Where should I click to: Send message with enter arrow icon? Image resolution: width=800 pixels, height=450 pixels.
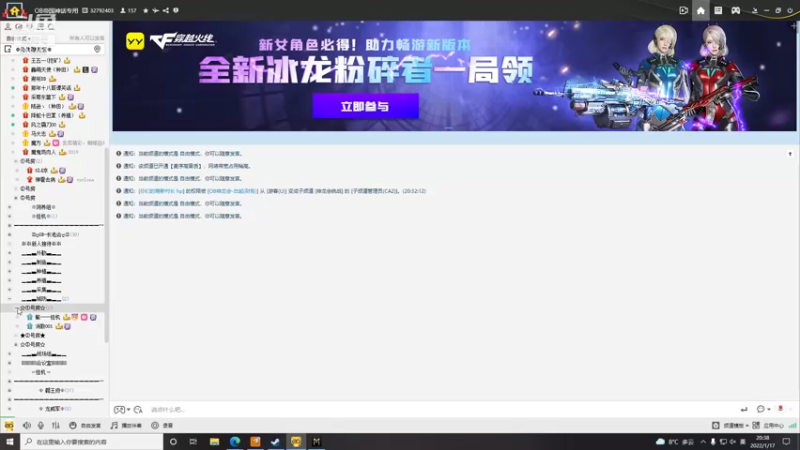tap(744, 409)
